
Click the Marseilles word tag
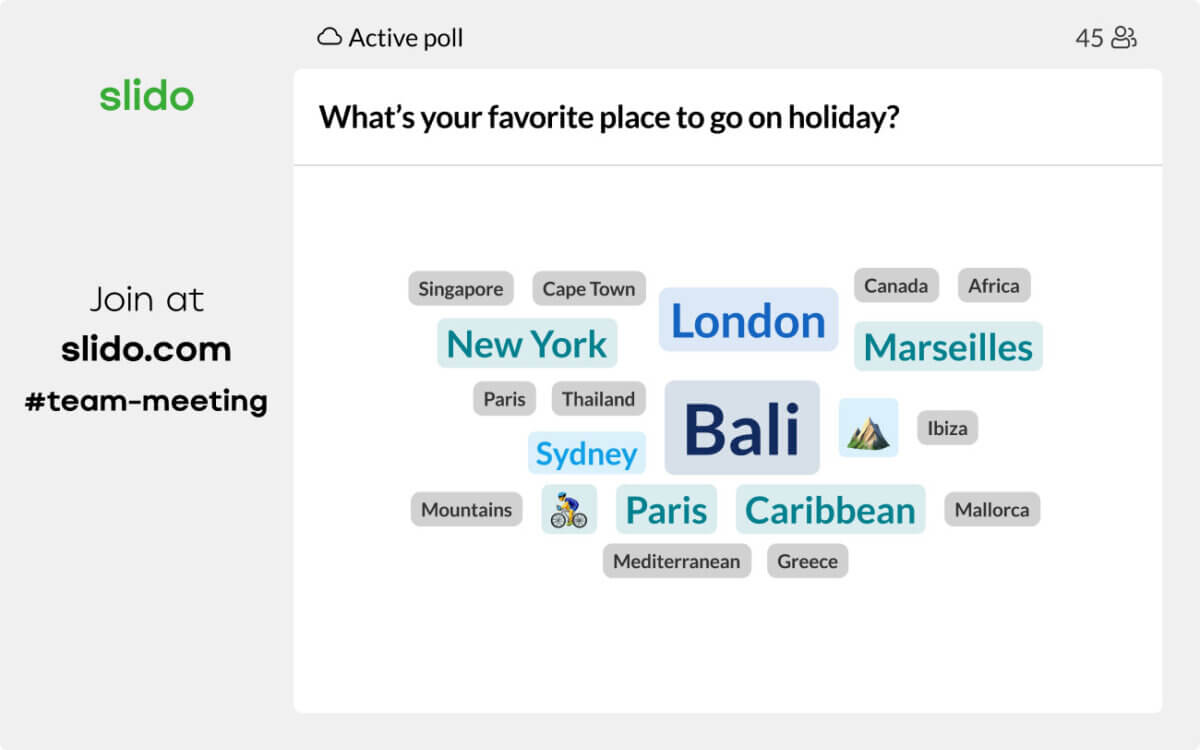point(948,347)
